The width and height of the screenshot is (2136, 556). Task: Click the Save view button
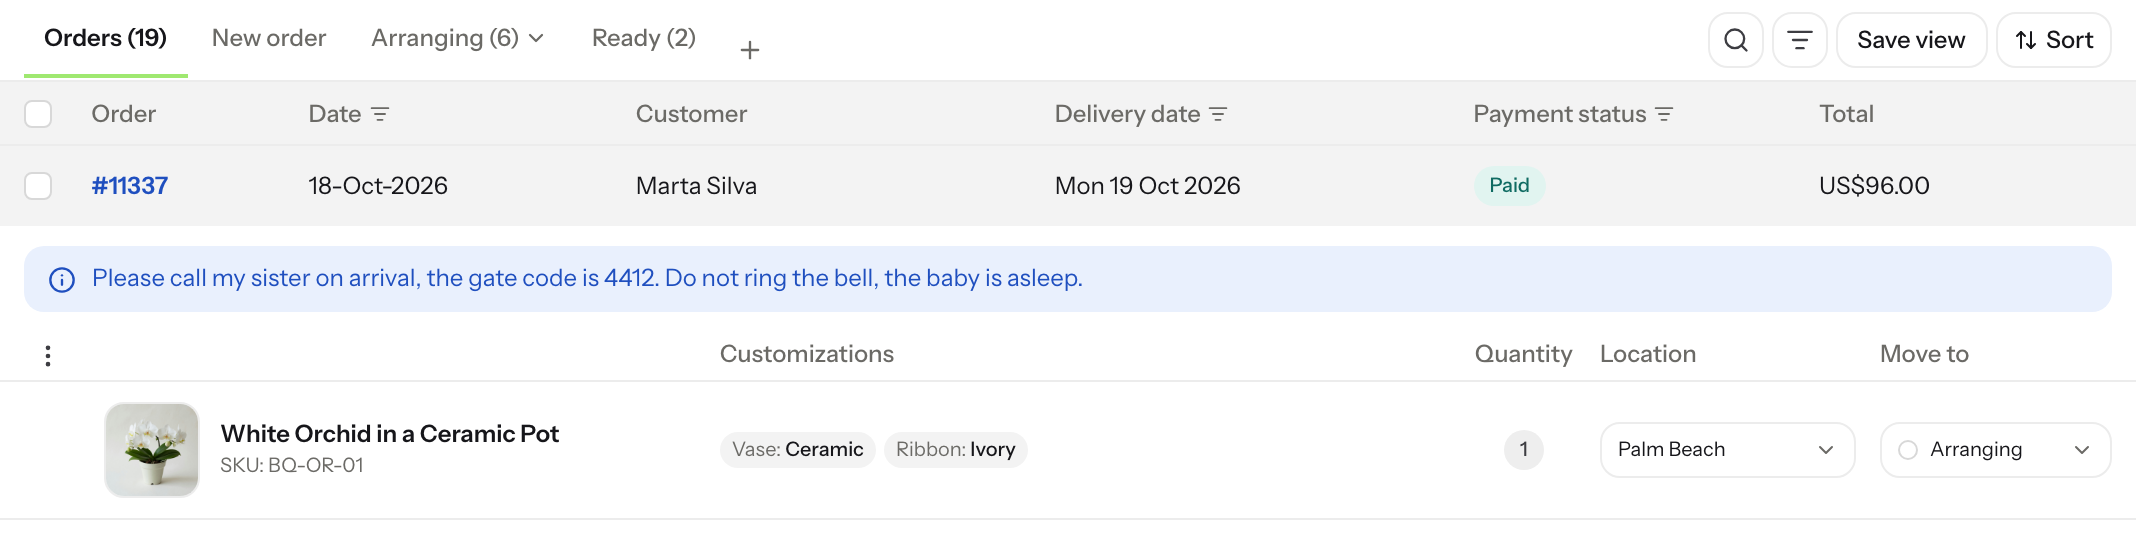coord(1911,40)
